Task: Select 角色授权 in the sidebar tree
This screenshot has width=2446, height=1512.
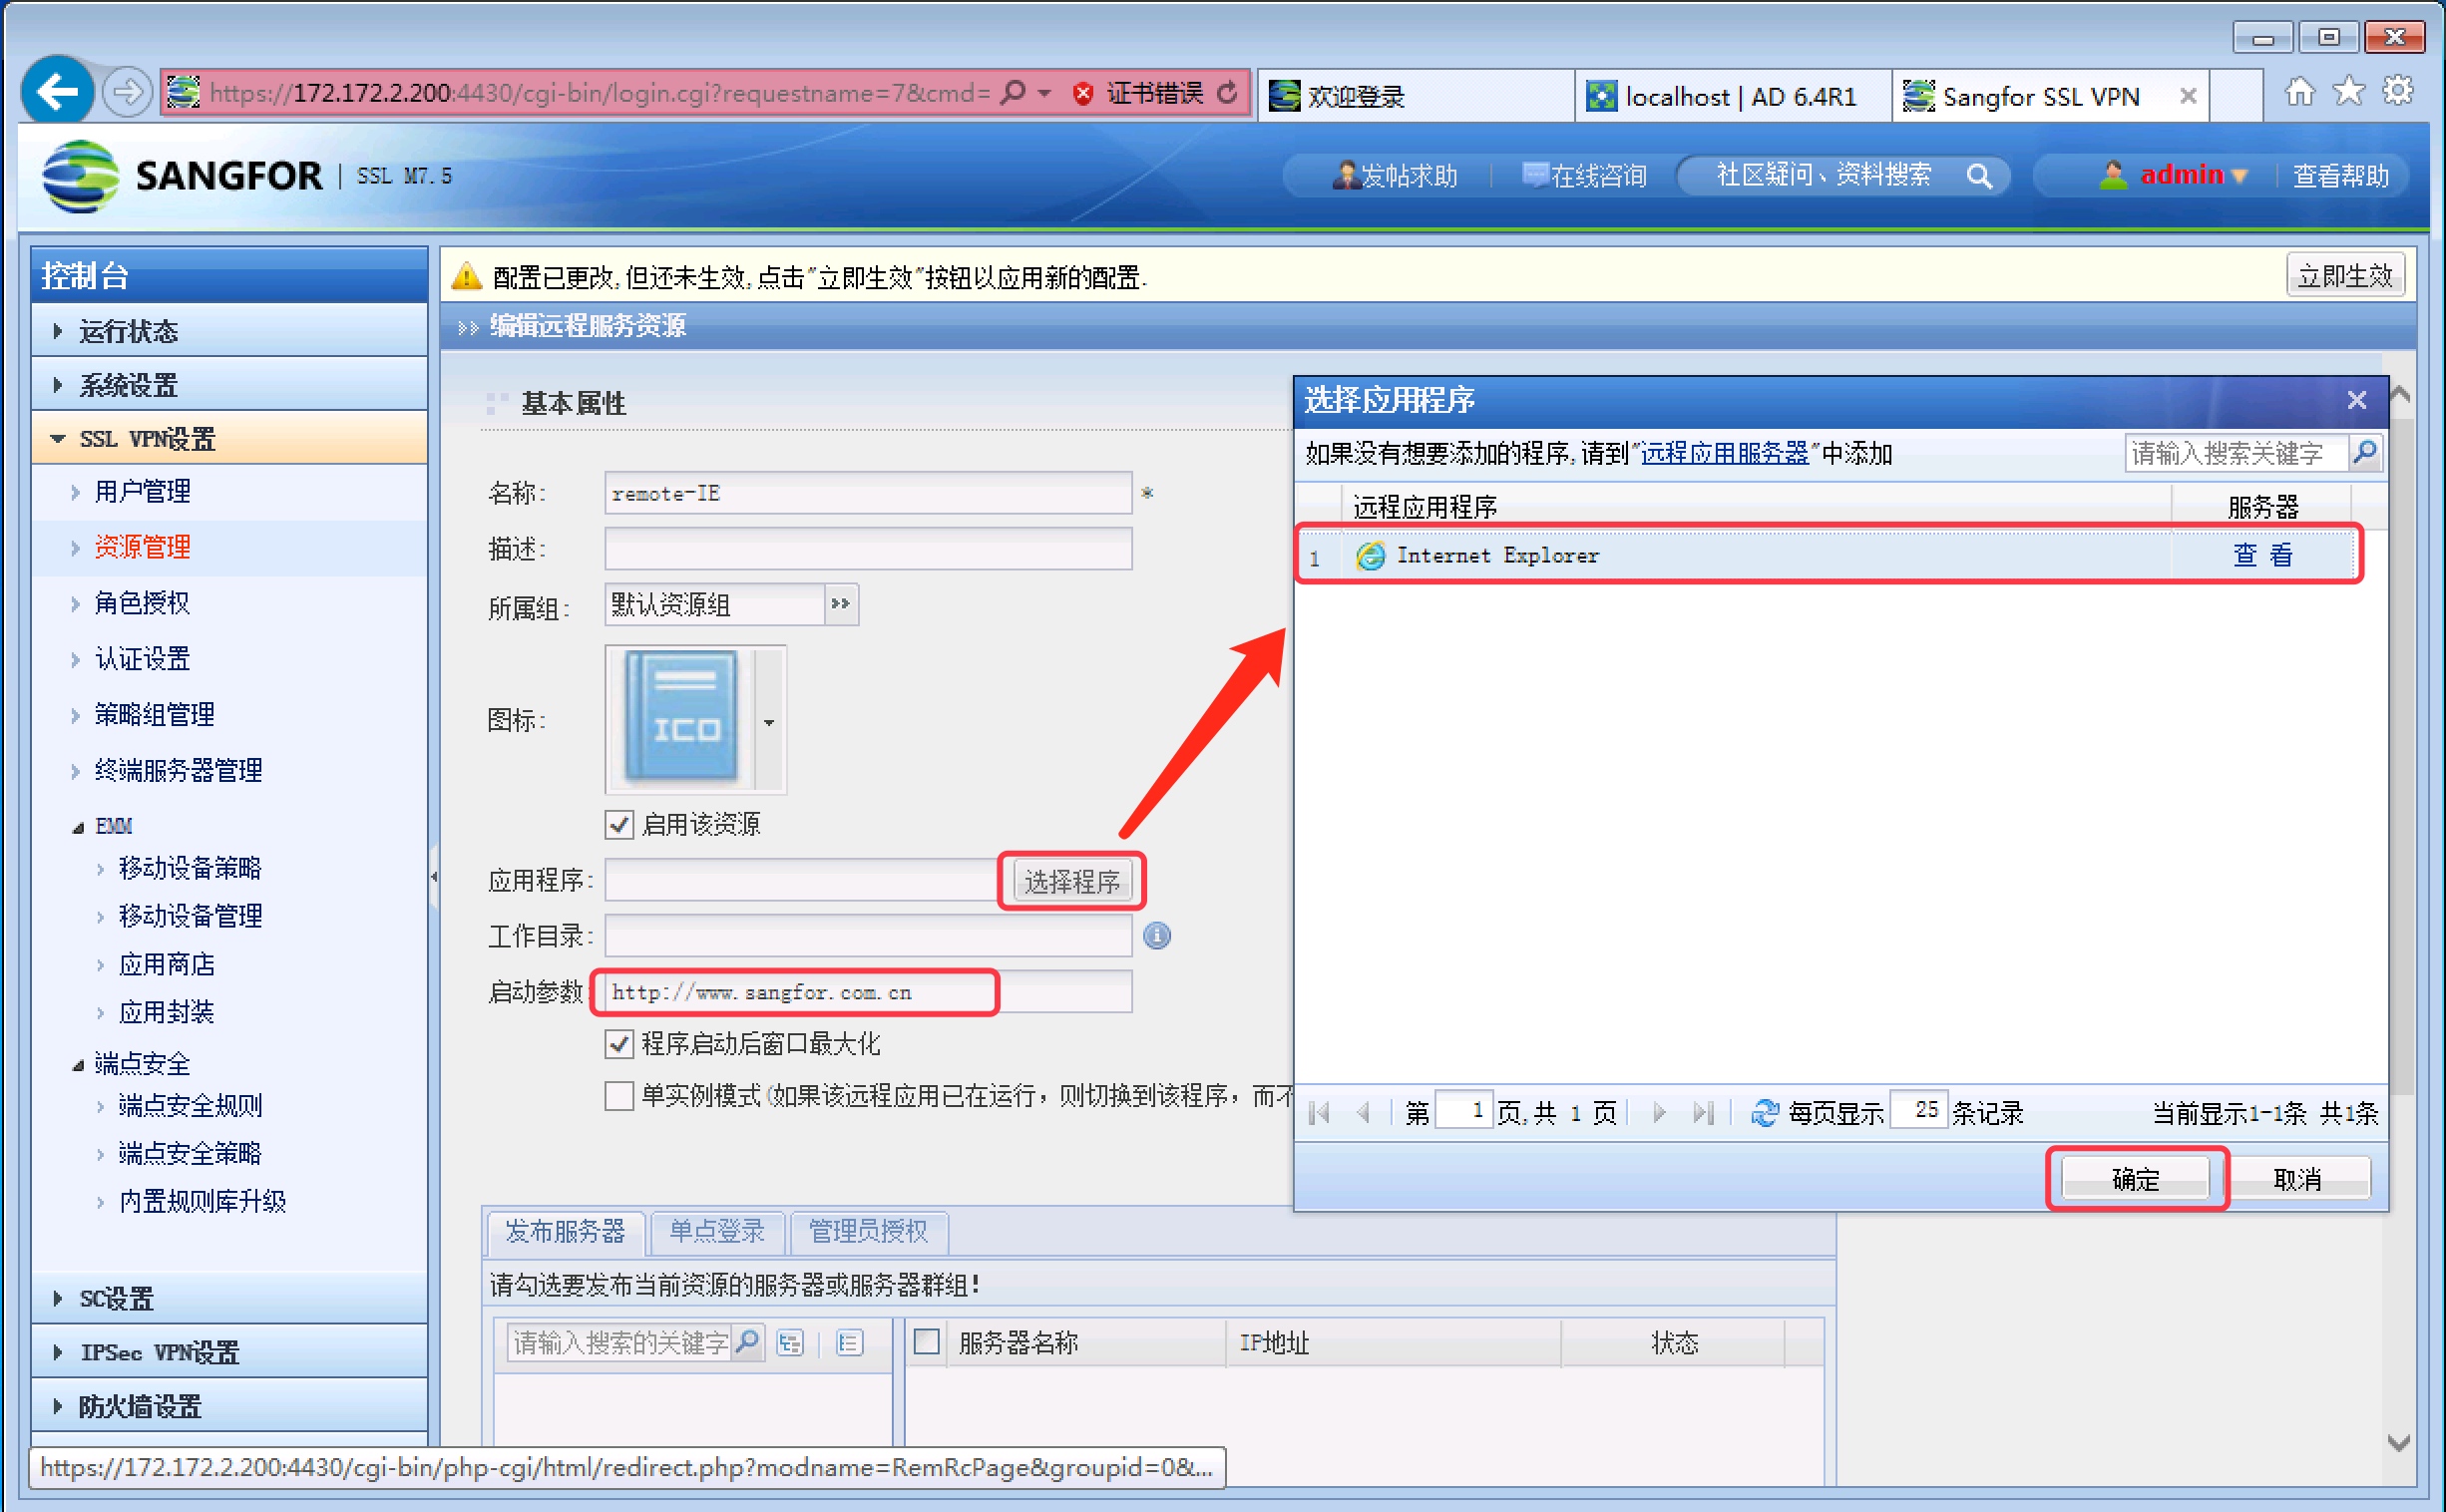Action: pos(142,602)
